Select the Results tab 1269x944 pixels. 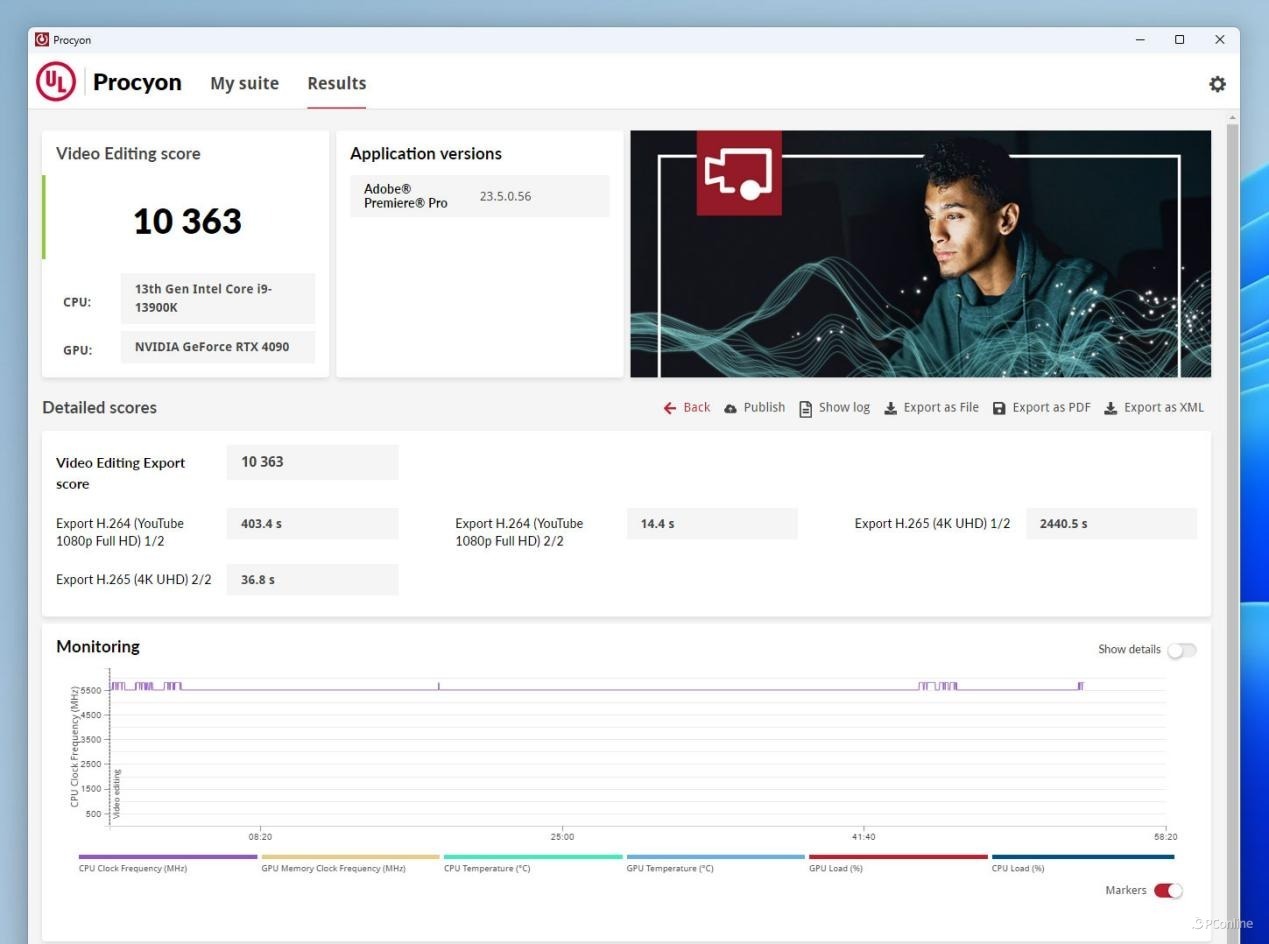point(336,84)
